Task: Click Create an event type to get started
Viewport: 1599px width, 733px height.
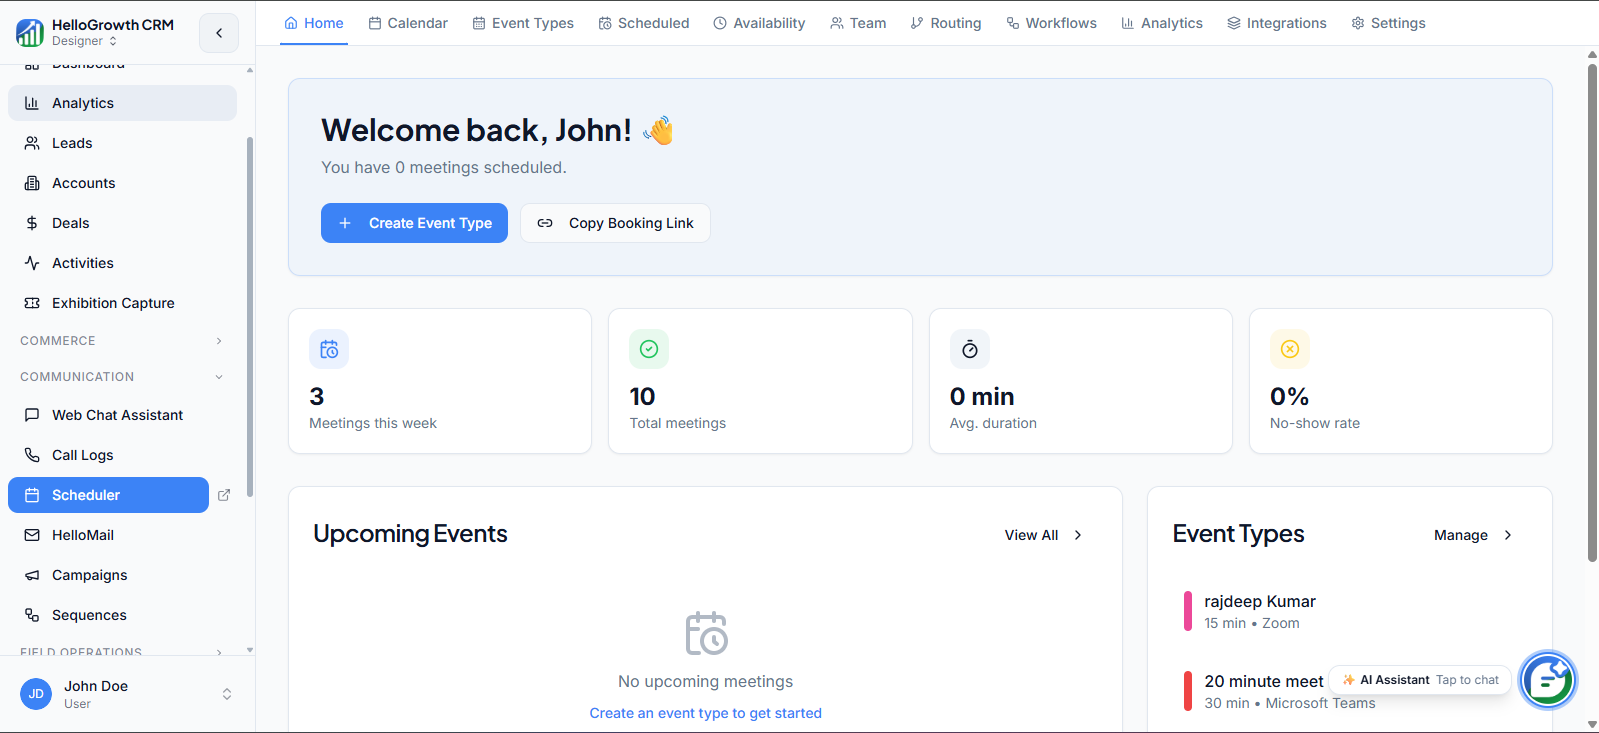Action: click(705, 713)
